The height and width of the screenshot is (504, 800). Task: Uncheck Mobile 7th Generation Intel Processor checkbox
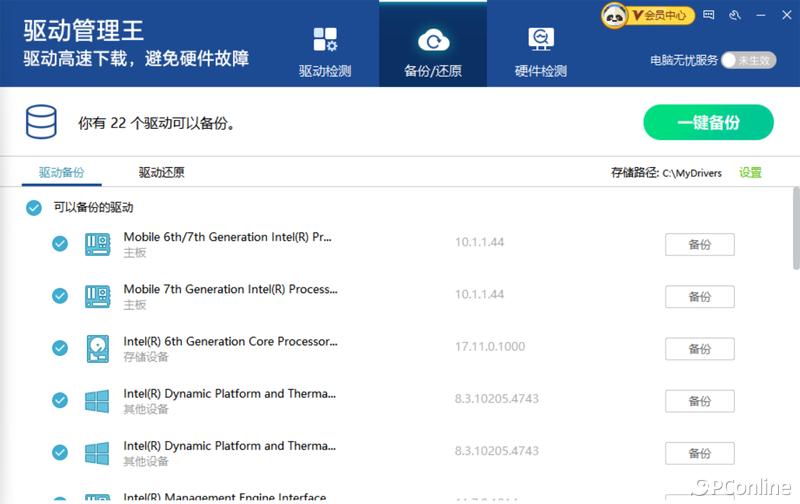point(60,296)
